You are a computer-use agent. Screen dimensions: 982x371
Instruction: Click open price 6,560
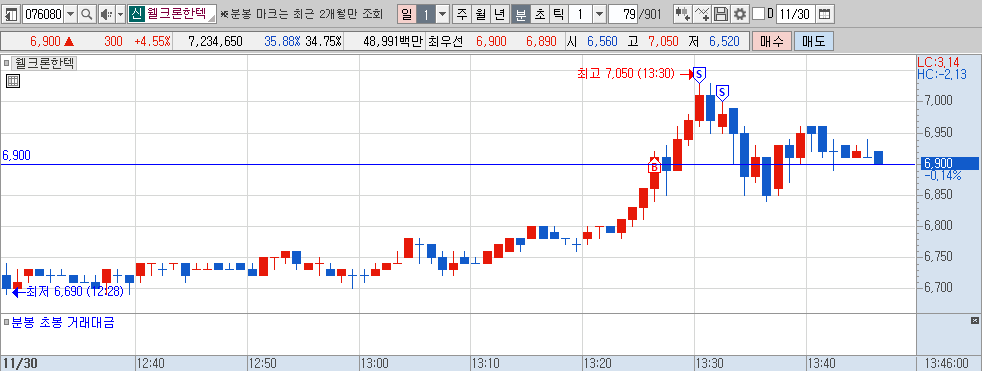pos(602,41)
